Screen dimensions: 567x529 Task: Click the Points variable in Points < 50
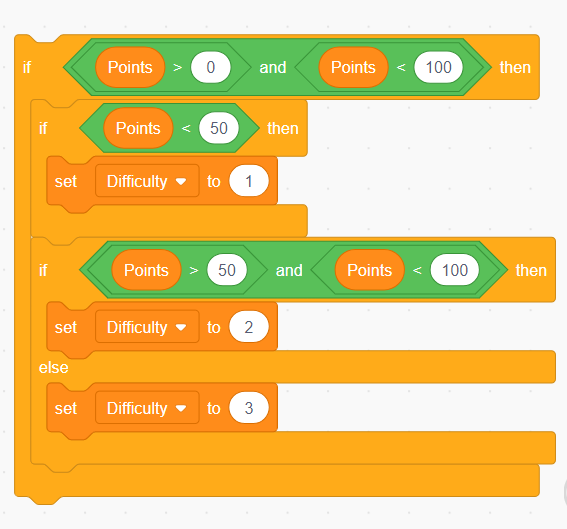click(x=138, y=128)
